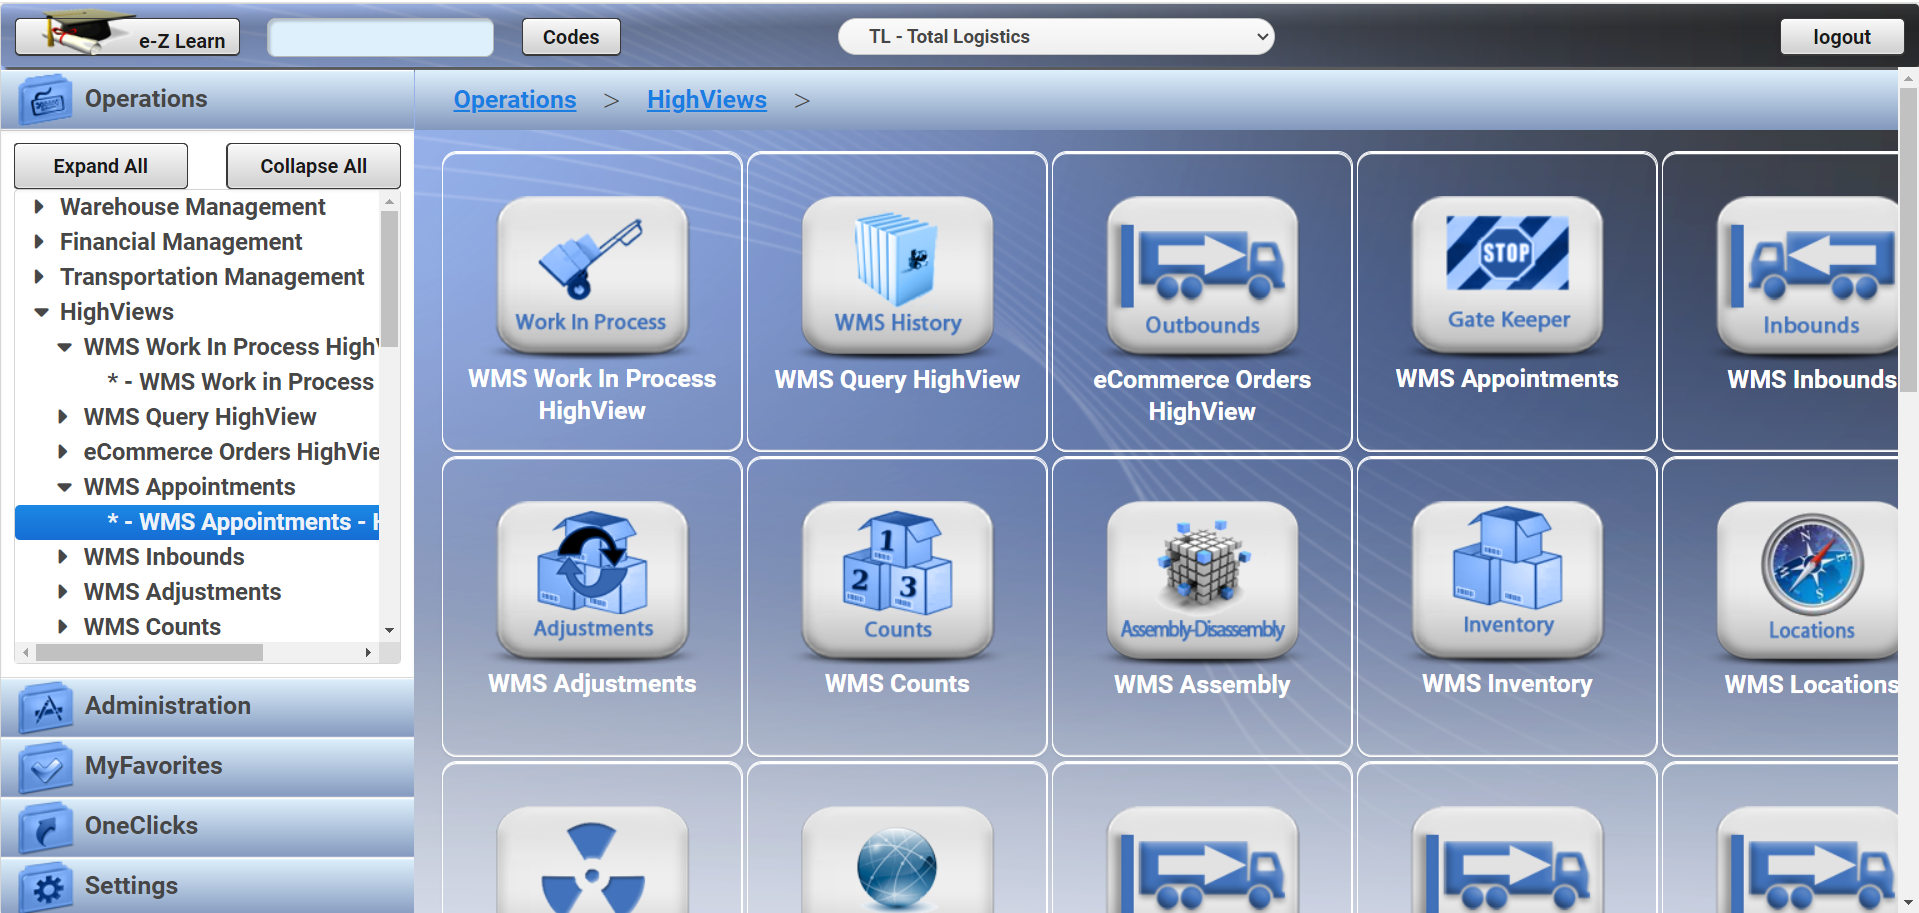The width and height of the screenshot is (1919, 913).
Task: Open the Administration section
Action: [x=167, y=705]
